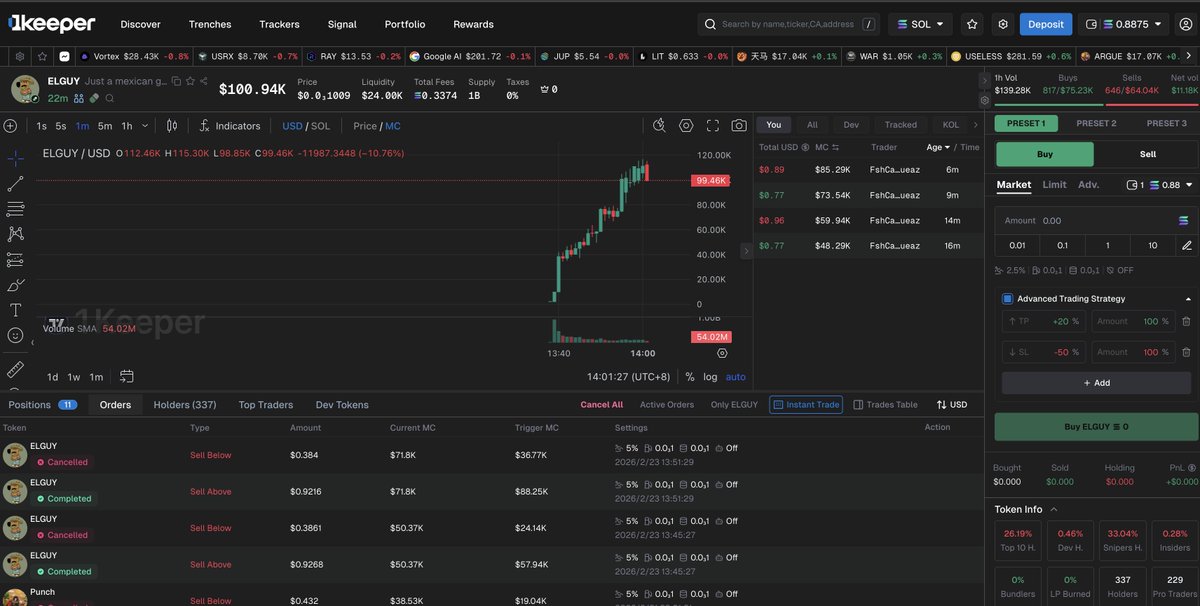
Task: Open chart settings hexagon icon
Action: (x=686, y=126)
